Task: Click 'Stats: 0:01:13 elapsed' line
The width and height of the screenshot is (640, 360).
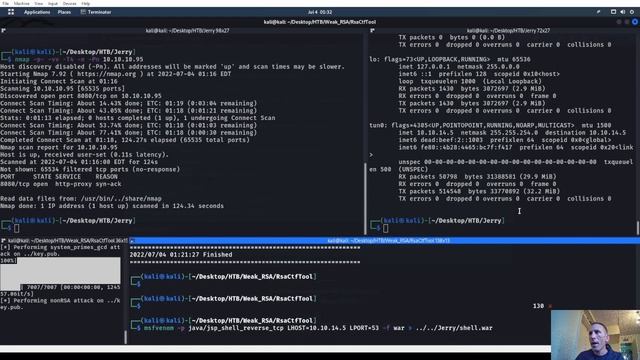Action: tap(138, 118)
